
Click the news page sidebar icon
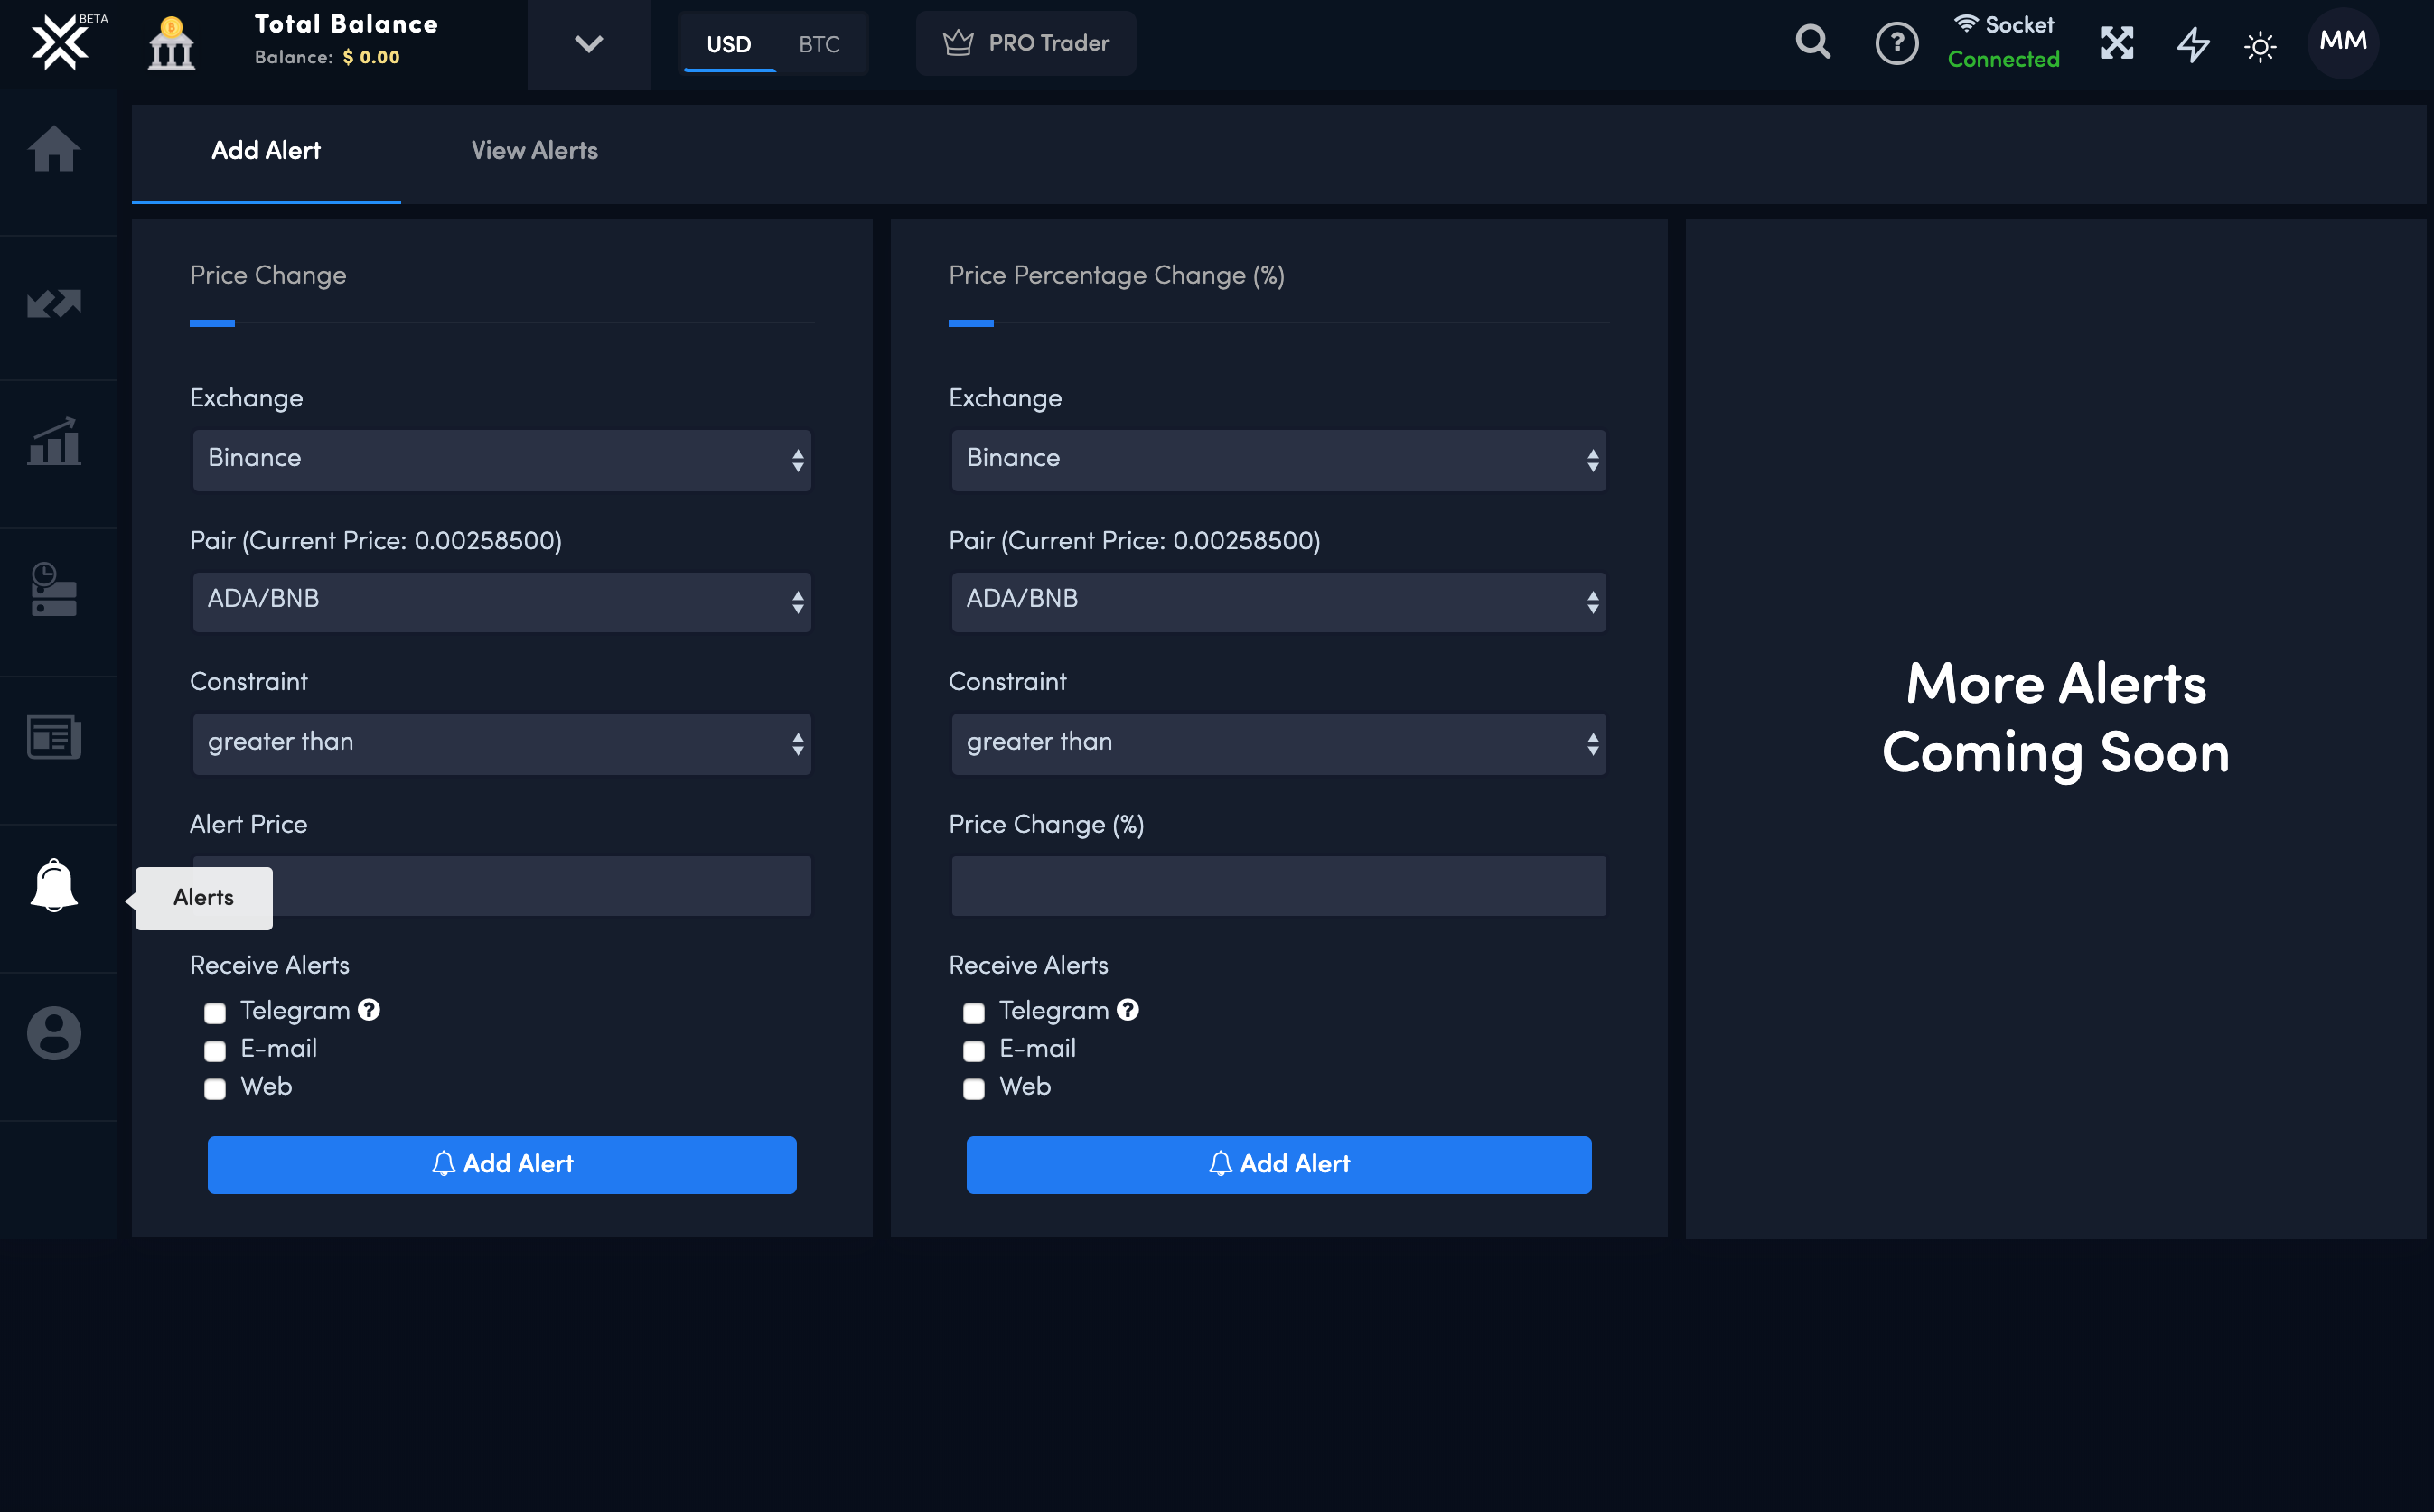[54, 738]
